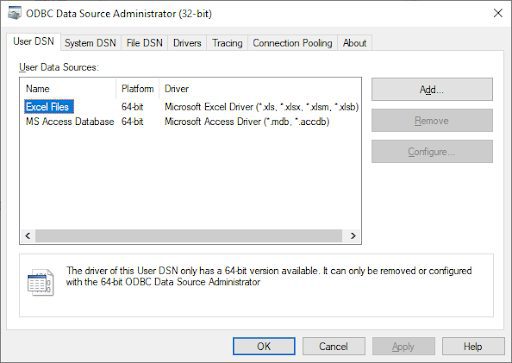Click the data source info icon
Screen dimensions: 512x363
(40, 283)
